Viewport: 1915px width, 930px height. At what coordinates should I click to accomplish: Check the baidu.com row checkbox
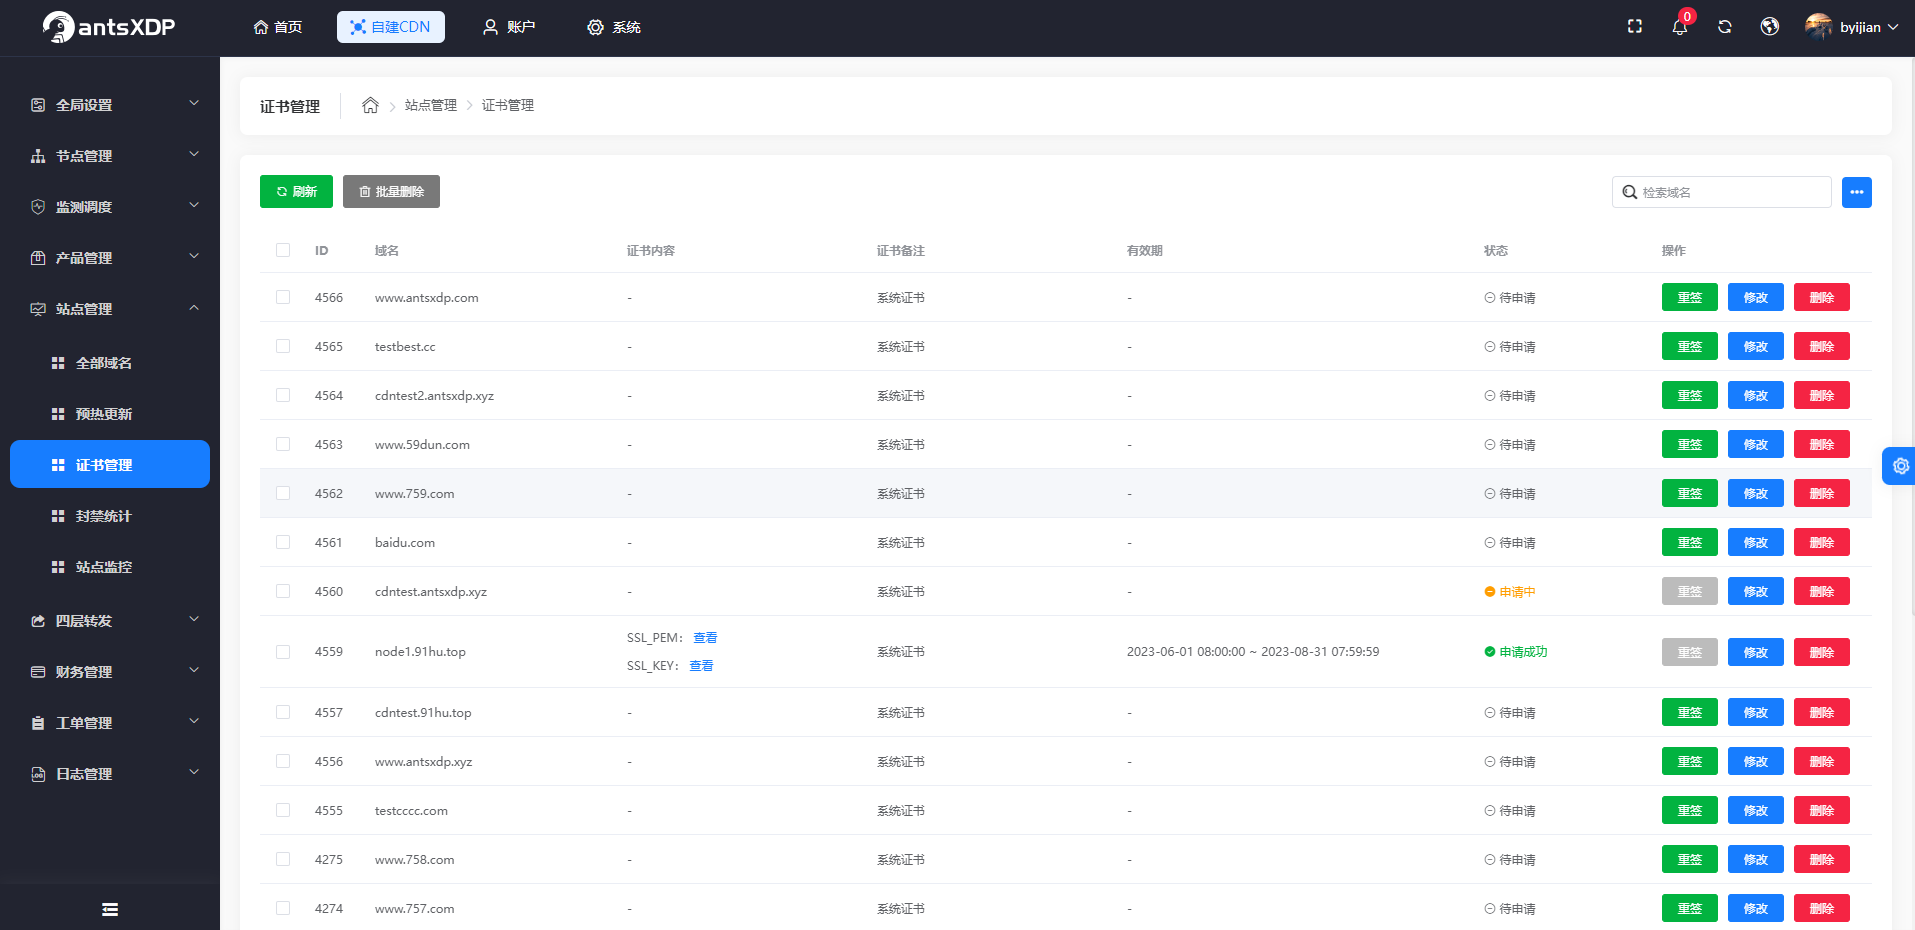coord(283,542)
